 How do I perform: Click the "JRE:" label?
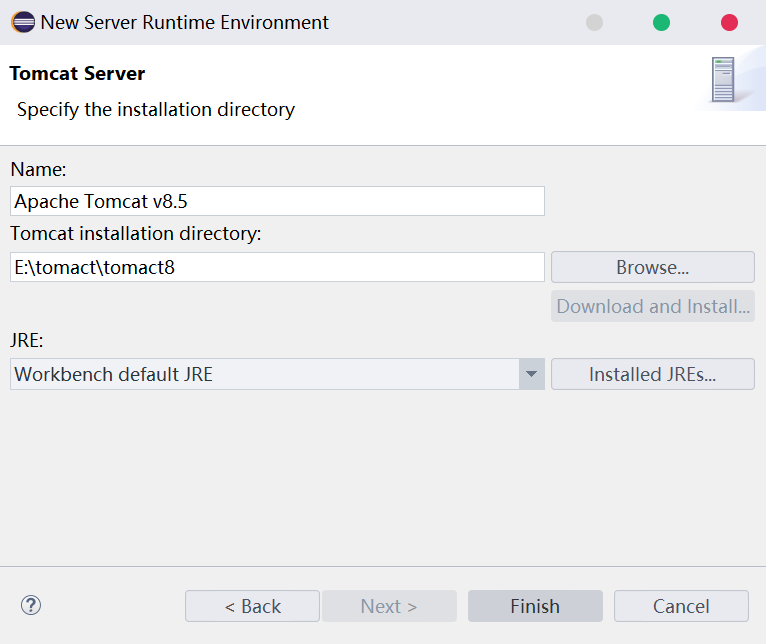click(x=27, y=340)
